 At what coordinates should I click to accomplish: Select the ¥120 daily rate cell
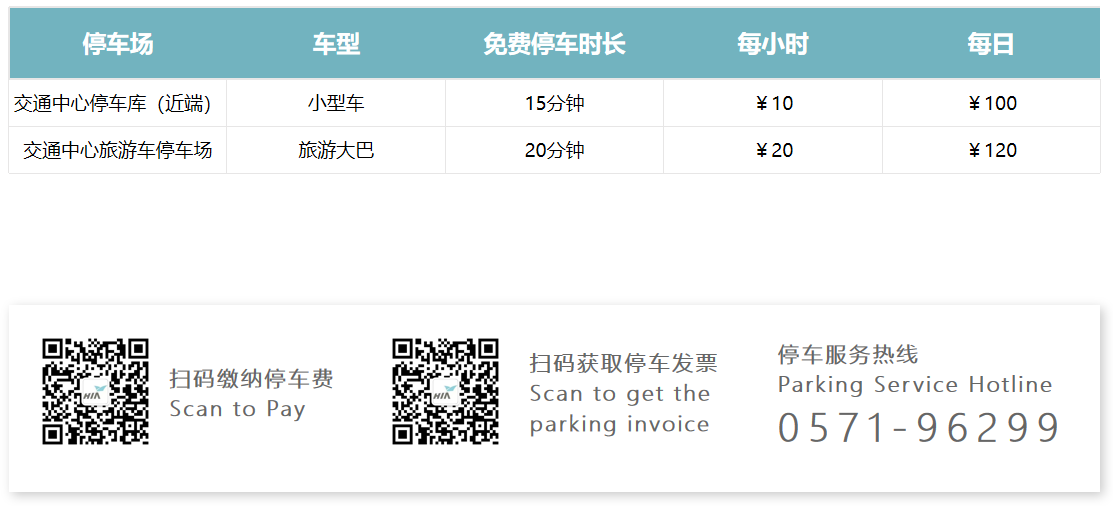click(x=991, y=150)
